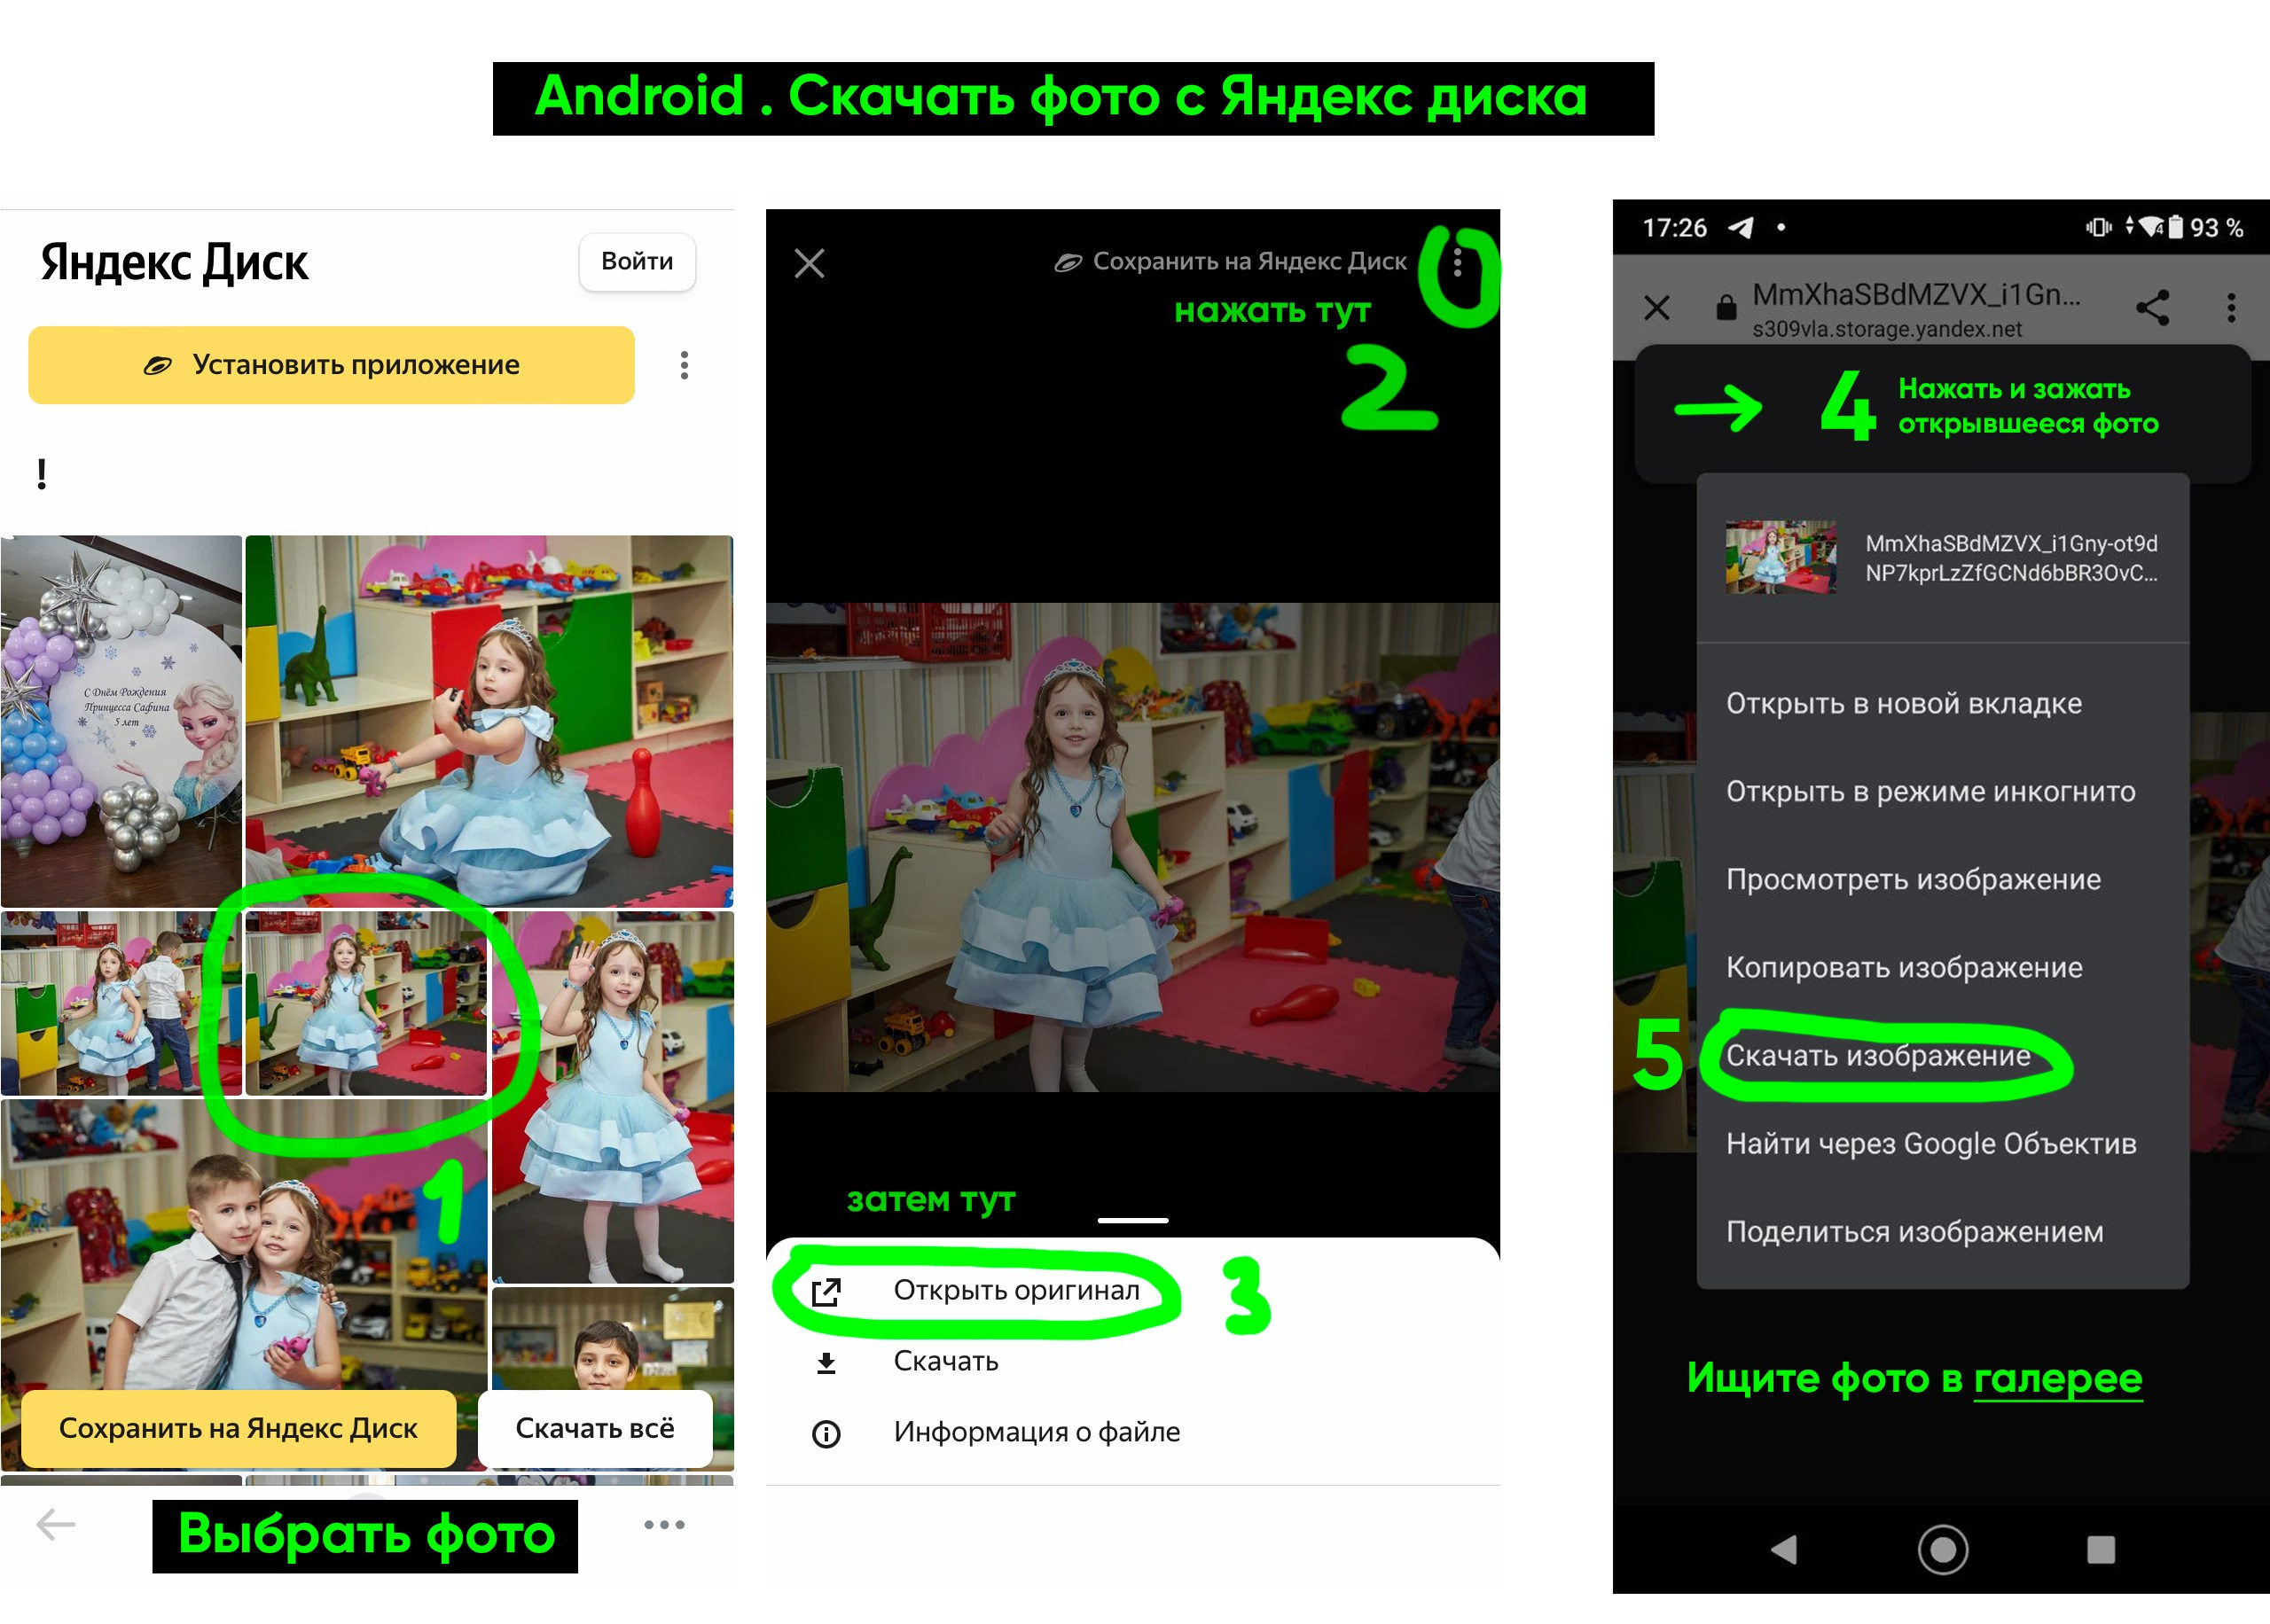
Task: Open three-dot menu in photo viewer
Action: (1457, 264)
